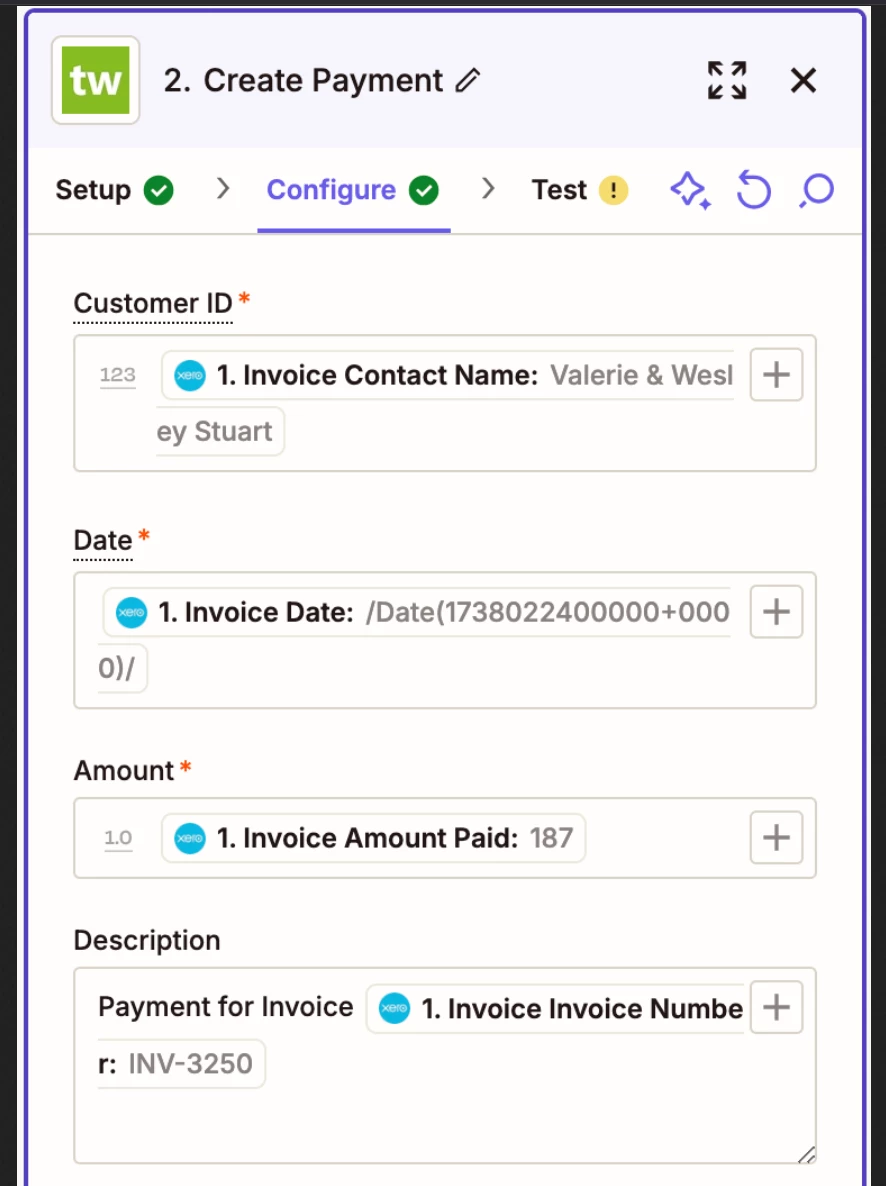Click the INV-3250 value text
Viewport: 886px width, 1186px height.
tap(191, 1063)
